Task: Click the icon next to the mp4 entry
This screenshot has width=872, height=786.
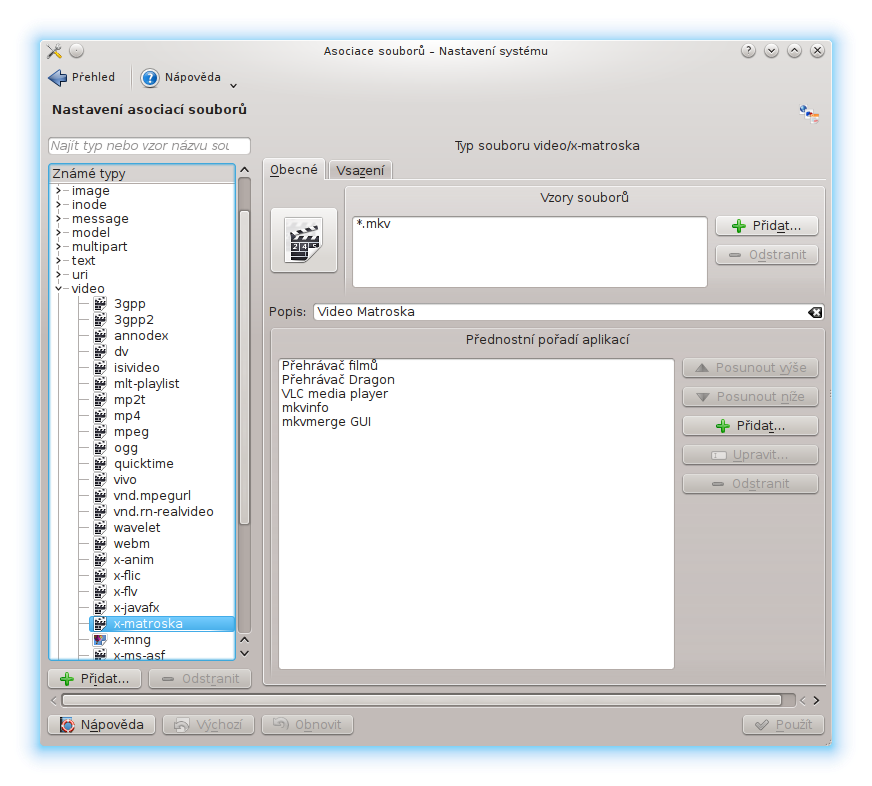Action: tap(100, 416)
